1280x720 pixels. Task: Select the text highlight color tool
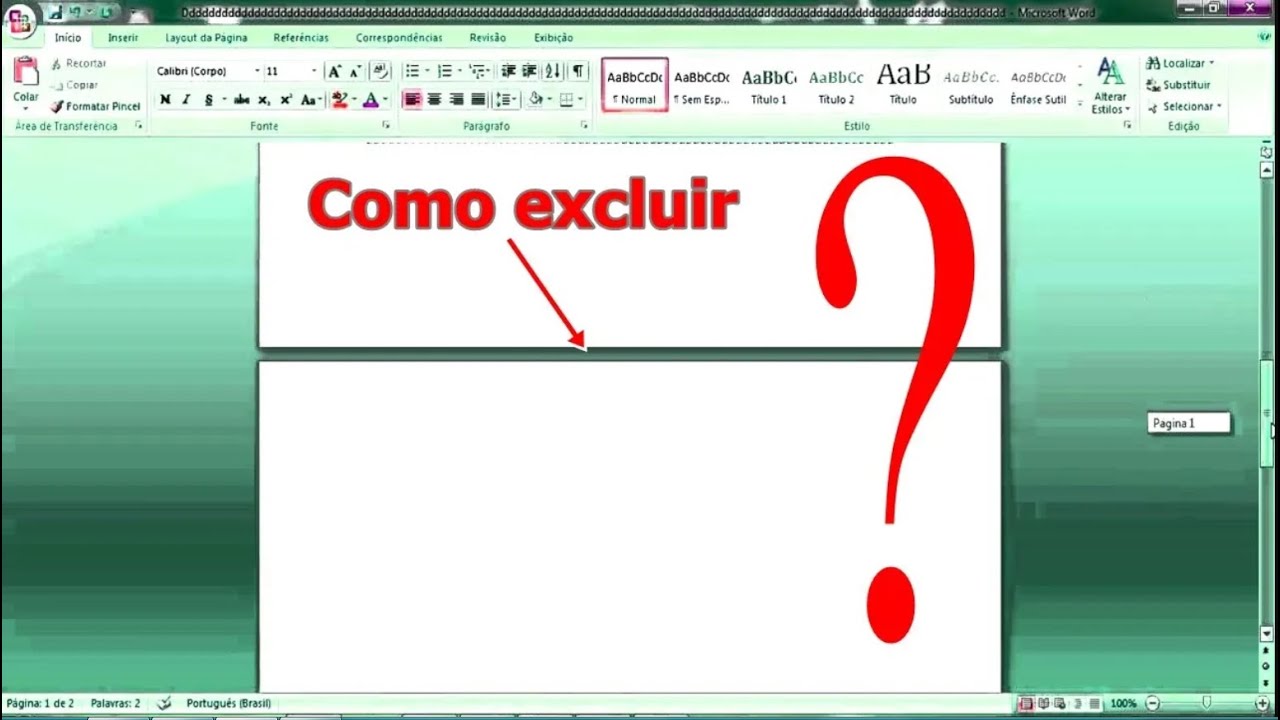tap(339, 100)
